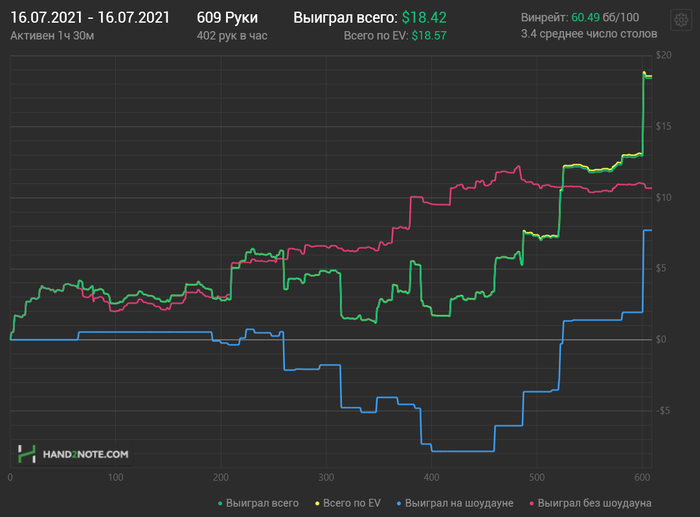Image resolution: width=700 pixels, height=517 pixels.
Task: Click the yellow dot beside 'Всего по EV'
Action: click(317, 504)
